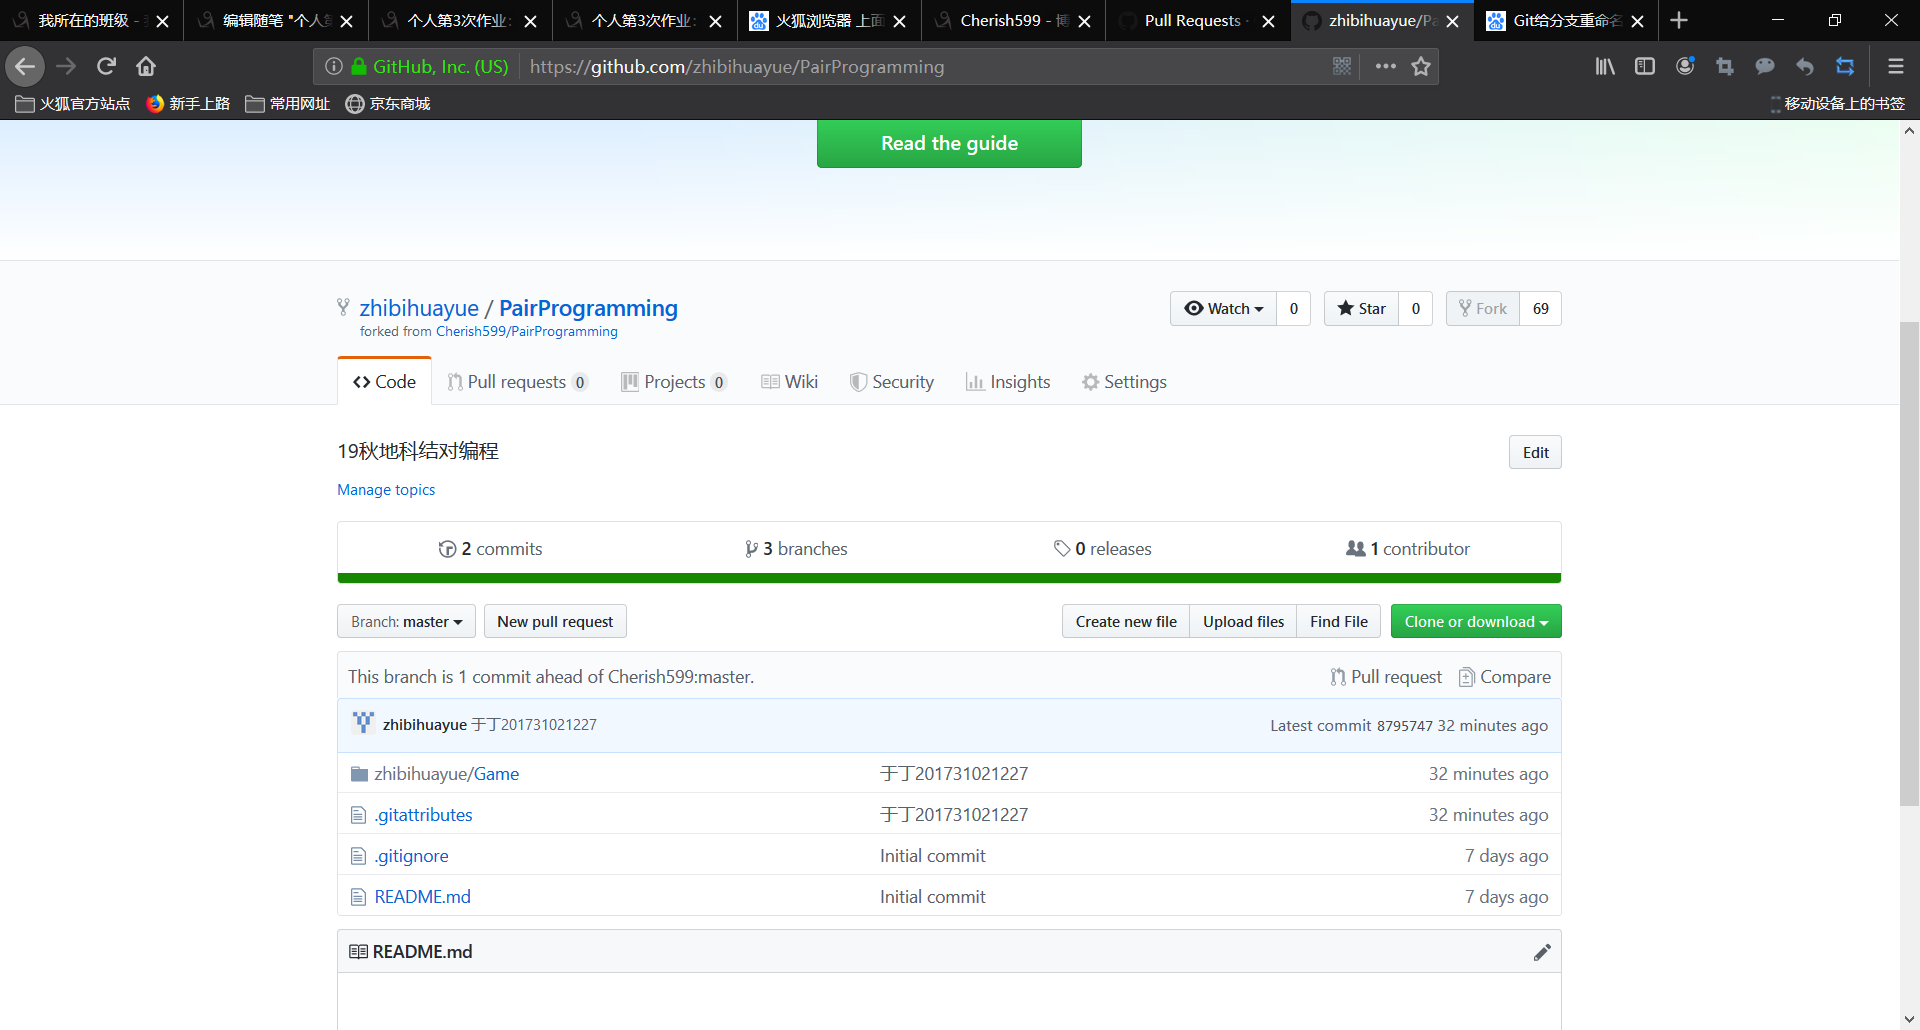The image size is (1920, 1030).
Task: Open the .gitignore file
Action: tap(411, 855)
